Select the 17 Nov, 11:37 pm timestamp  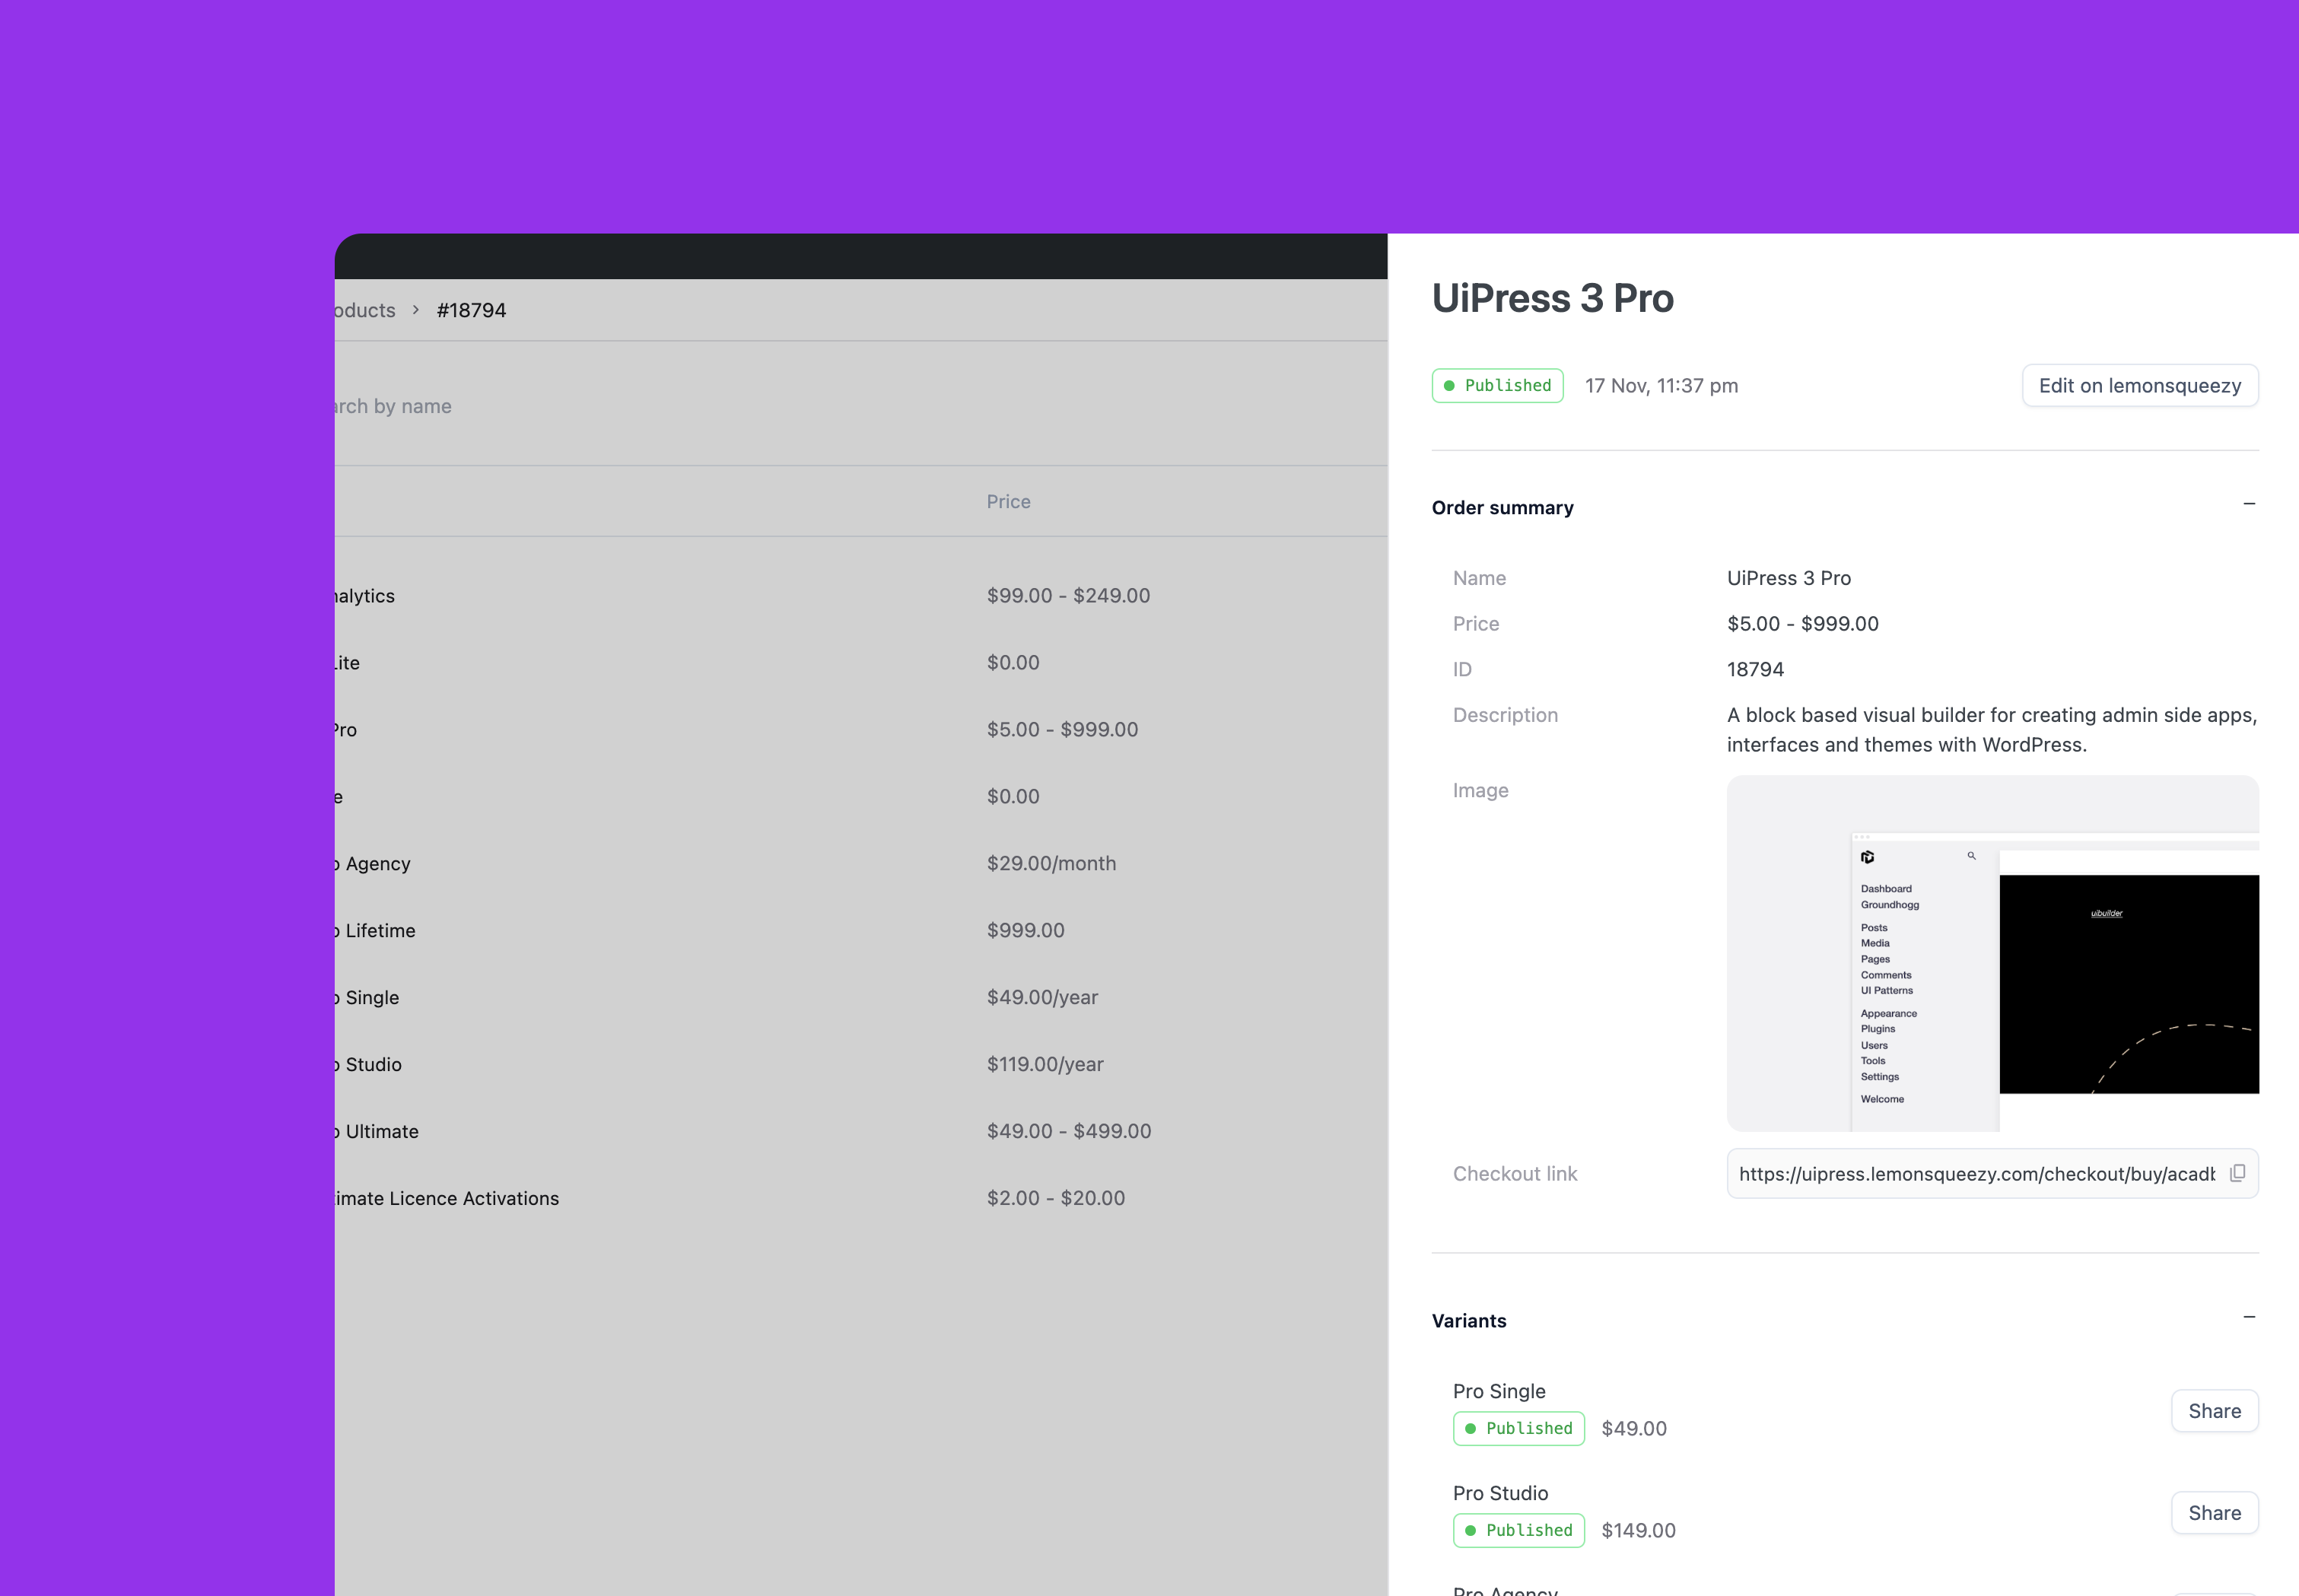tap(1661, 385)
